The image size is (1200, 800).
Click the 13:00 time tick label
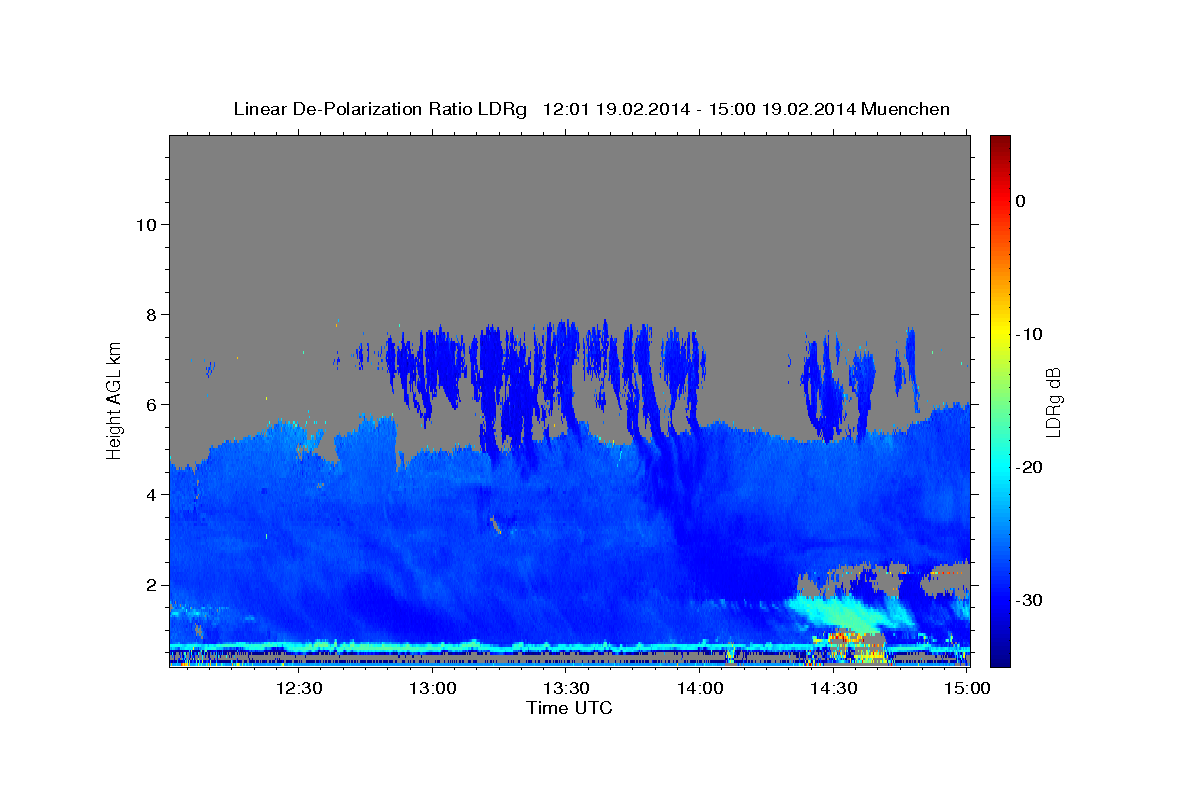(433, 688)
